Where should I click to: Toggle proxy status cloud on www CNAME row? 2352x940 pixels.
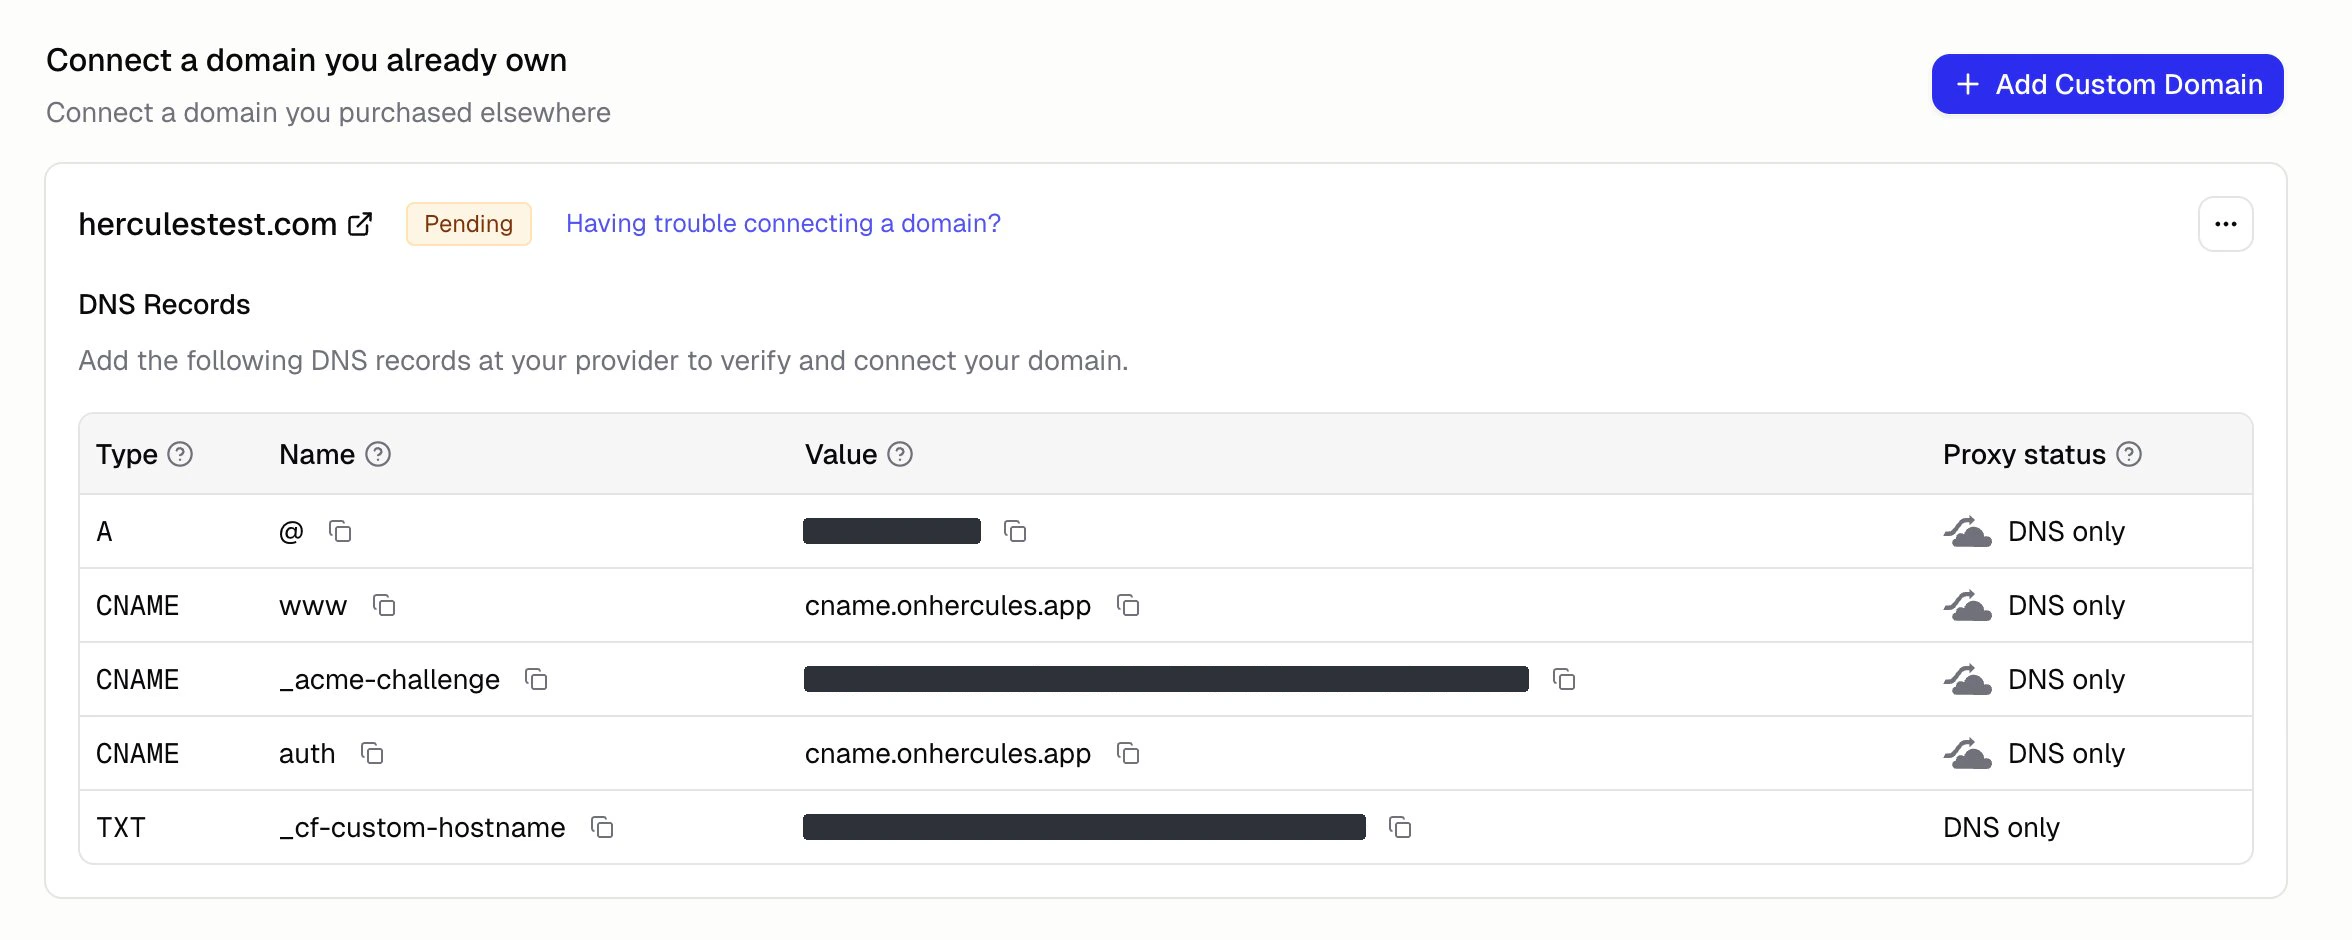pos(1969,605)
